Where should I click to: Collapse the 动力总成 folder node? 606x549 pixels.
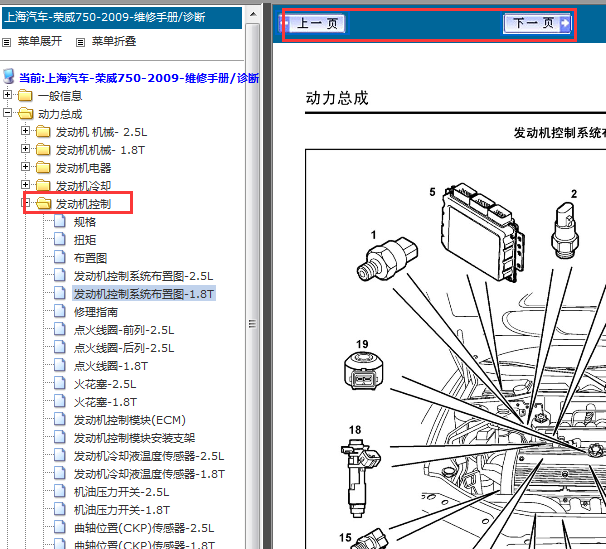coord(7,112)
